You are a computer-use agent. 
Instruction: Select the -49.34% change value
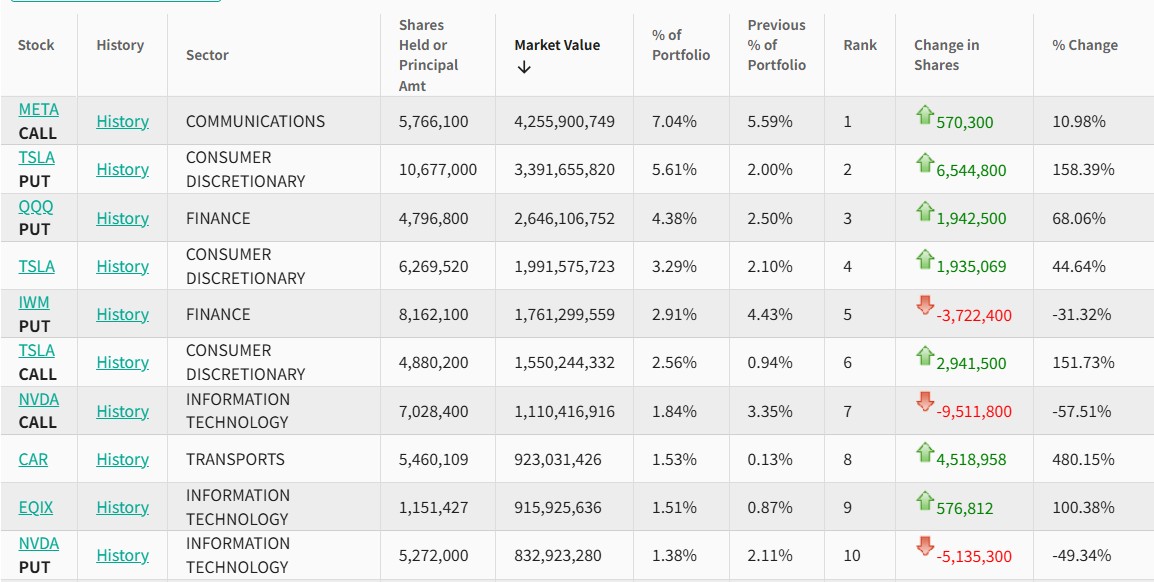(x=1082, y=556)
